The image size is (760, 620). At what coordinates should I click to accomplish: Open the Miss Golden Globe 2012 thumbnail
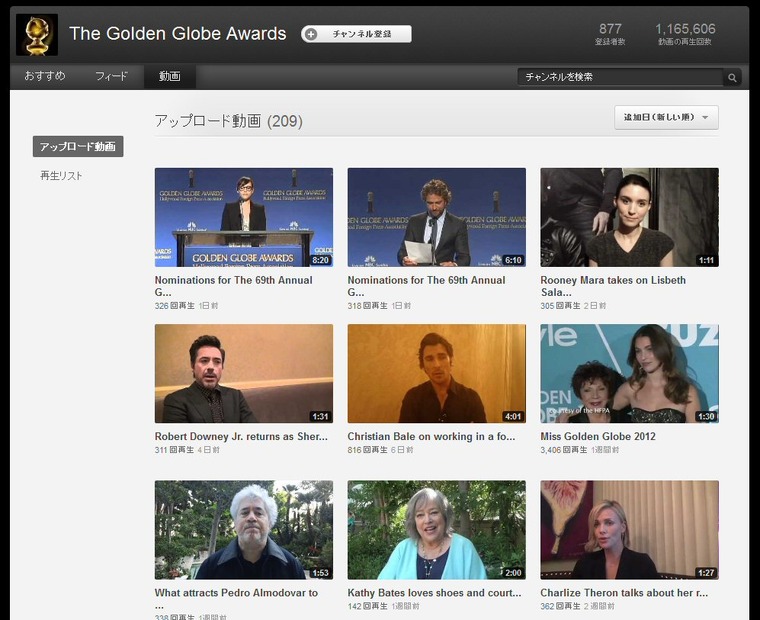(630, 373)
